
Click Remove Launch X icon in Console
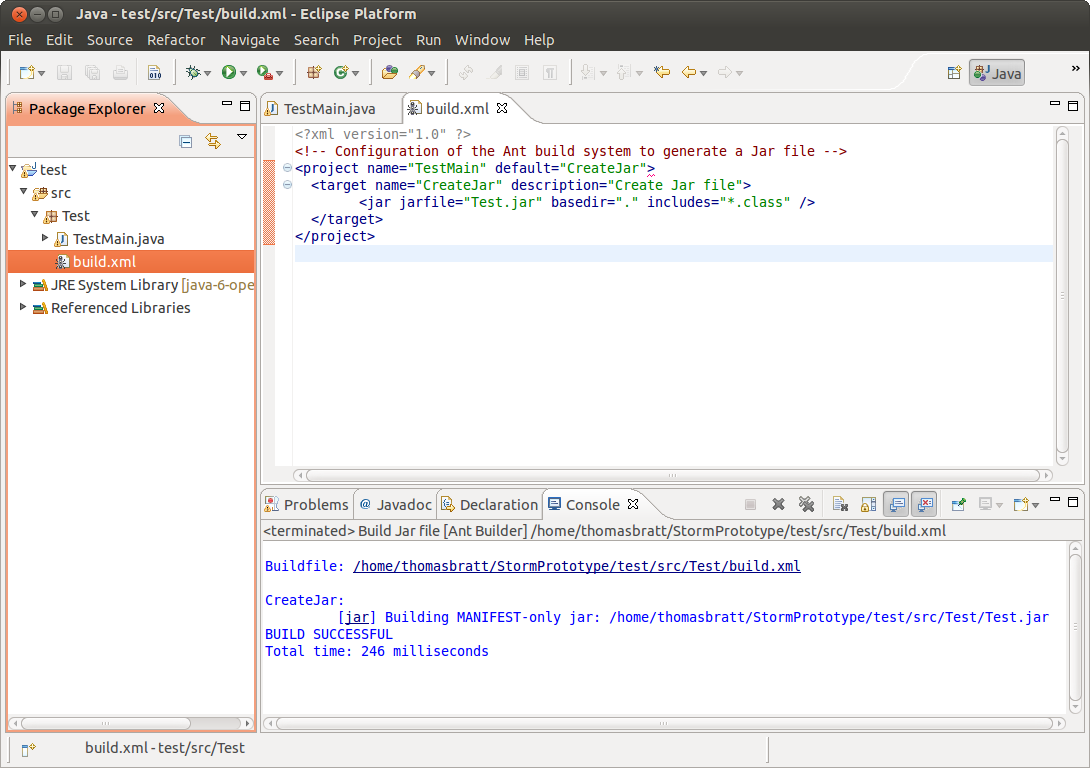(779, 505)
